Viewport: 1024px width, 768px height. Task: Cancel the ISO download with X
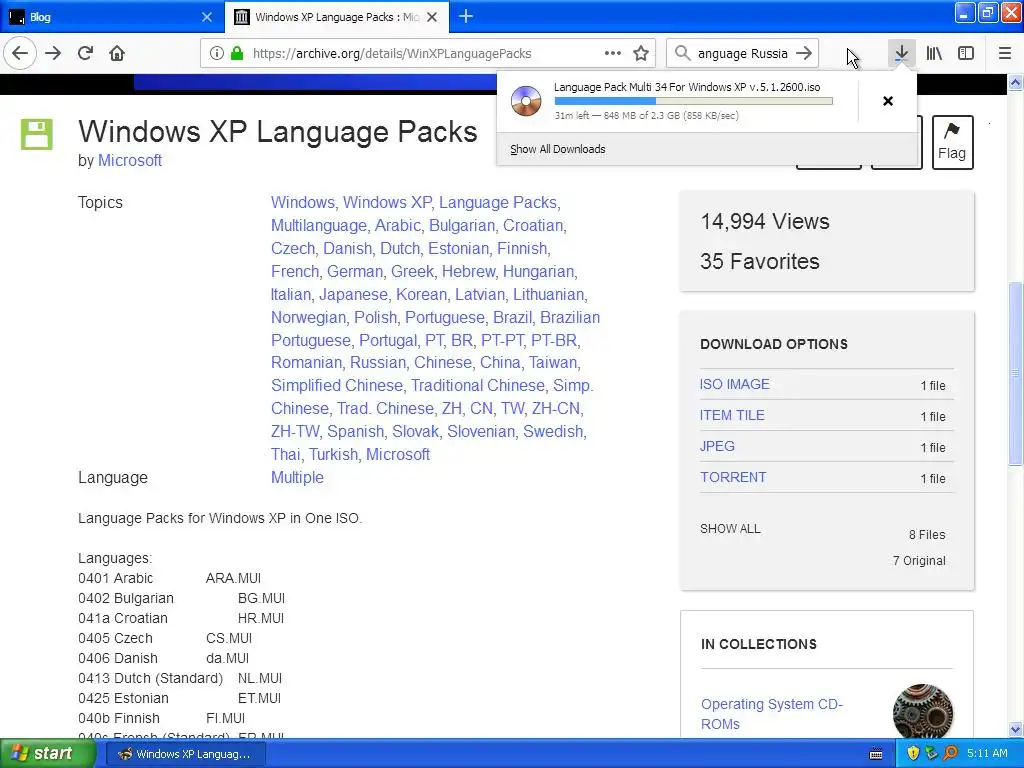coord(888,101)
